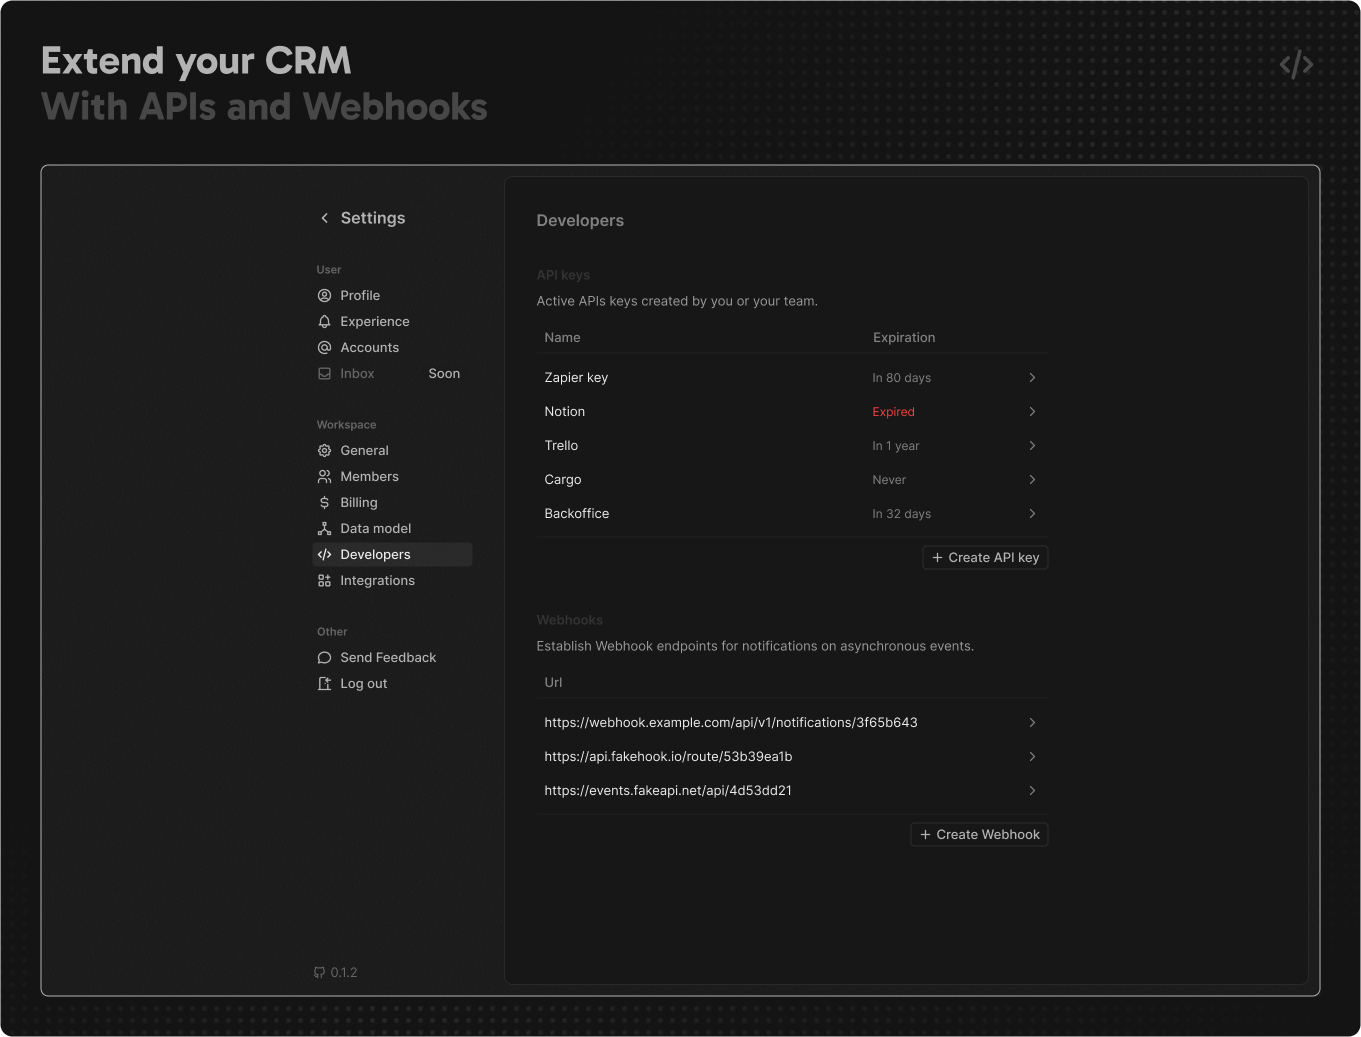Click the Trello API key name
The height and width of the screenshot is (1037, 1361).
pos(561,446)
